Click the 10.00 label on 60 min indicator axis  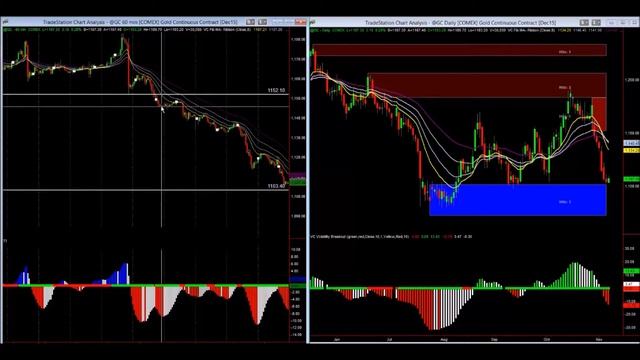coord(296,249)
